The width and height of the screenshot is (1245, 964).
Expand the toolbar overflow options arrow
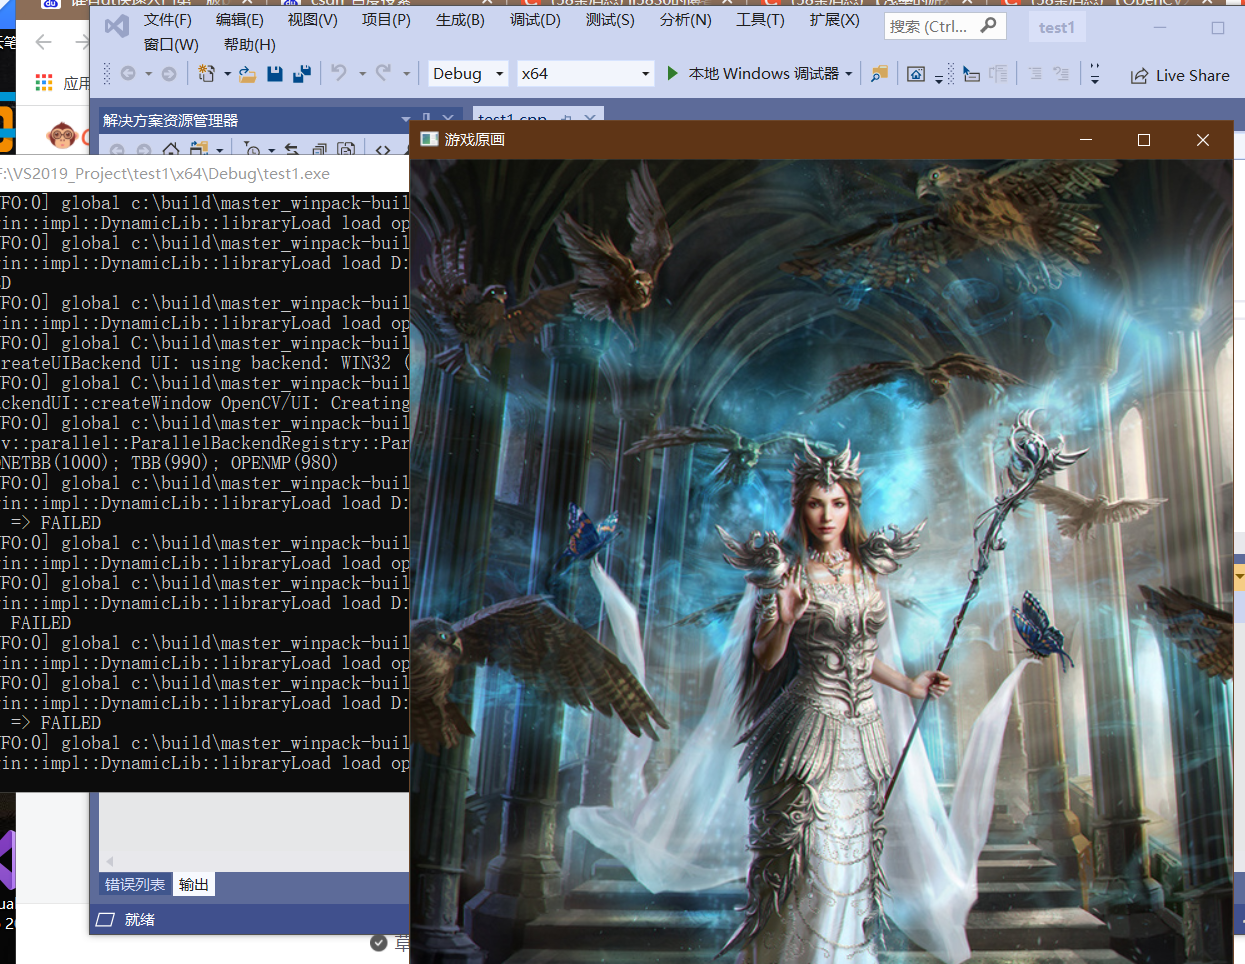click(1095, 74)
